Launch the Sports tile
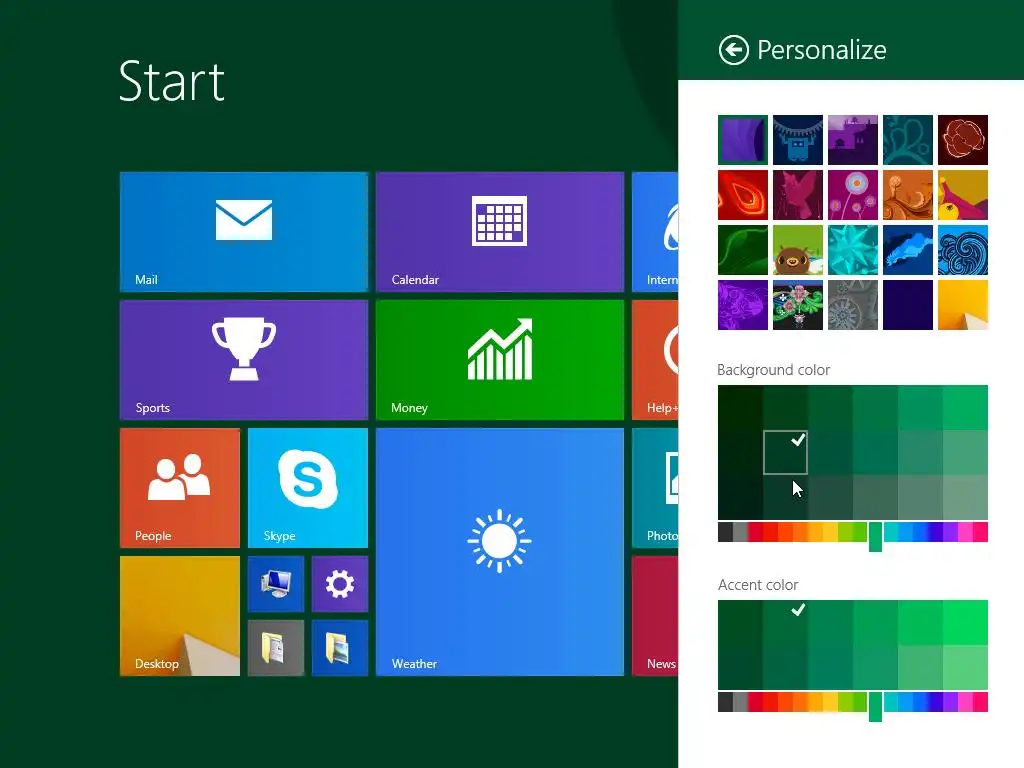This screenshot has height=768, width=1024. (x=244, y=360)
